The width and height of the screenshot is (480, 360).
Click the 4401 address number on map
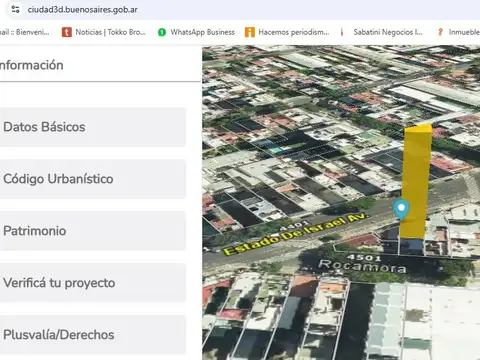[x=295, y=226]
